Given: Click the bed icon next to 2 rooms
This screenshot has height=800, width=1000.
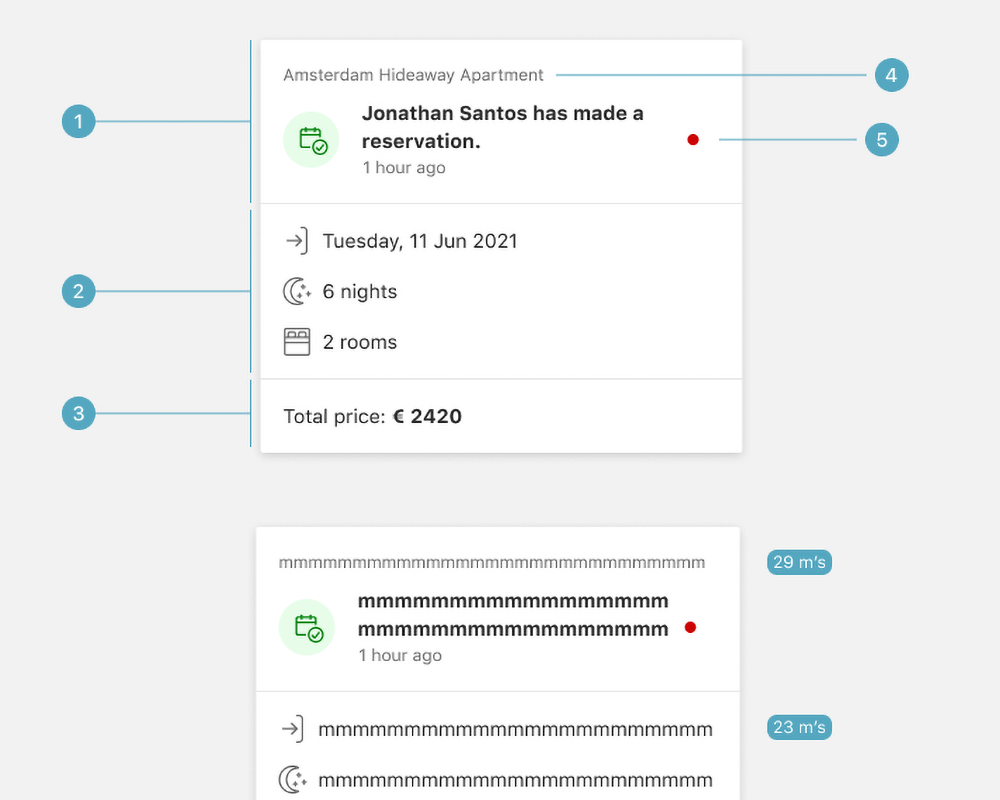Looking at the screenshot, I should [x=296, y=342].
